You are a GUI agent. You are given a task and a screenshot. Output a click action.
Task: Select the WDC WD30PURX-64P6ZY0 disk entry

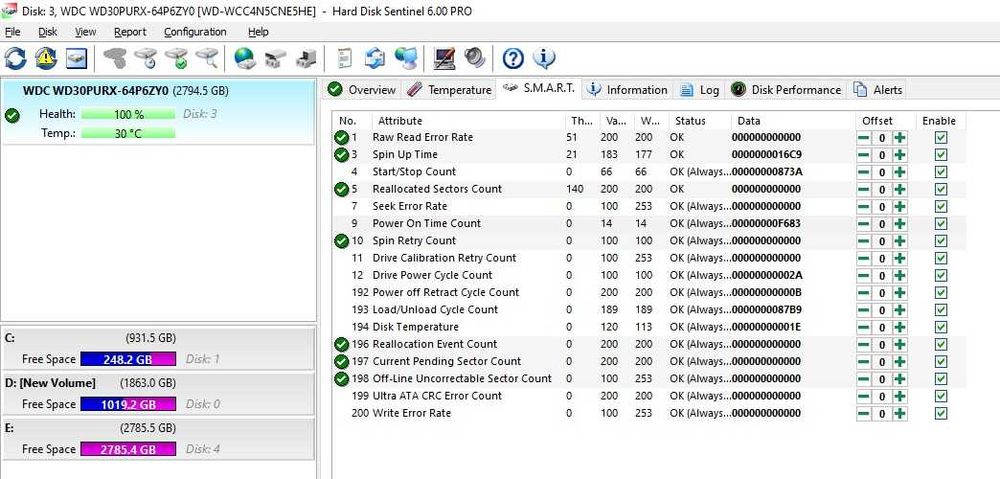[x=158, y=112]
